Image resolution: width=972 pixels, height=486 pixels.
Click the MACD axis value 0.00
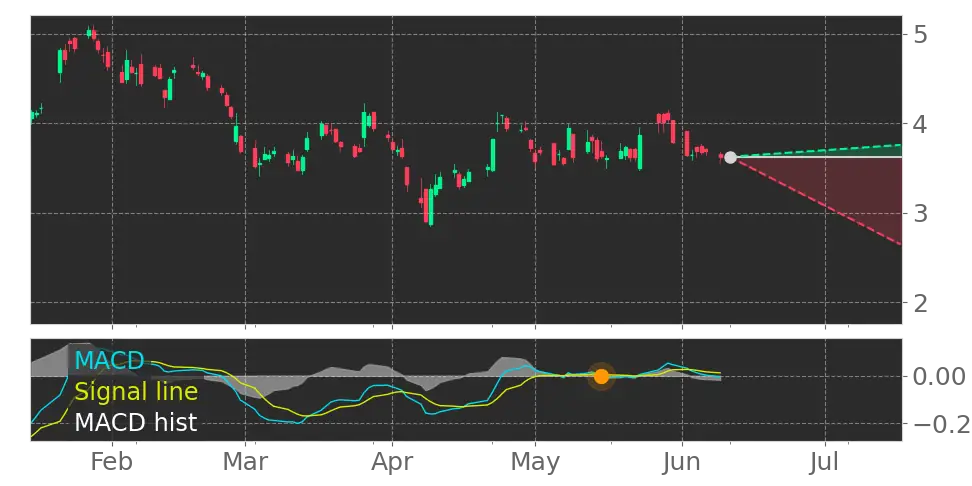pyautogui.click(x=940, y=376)
